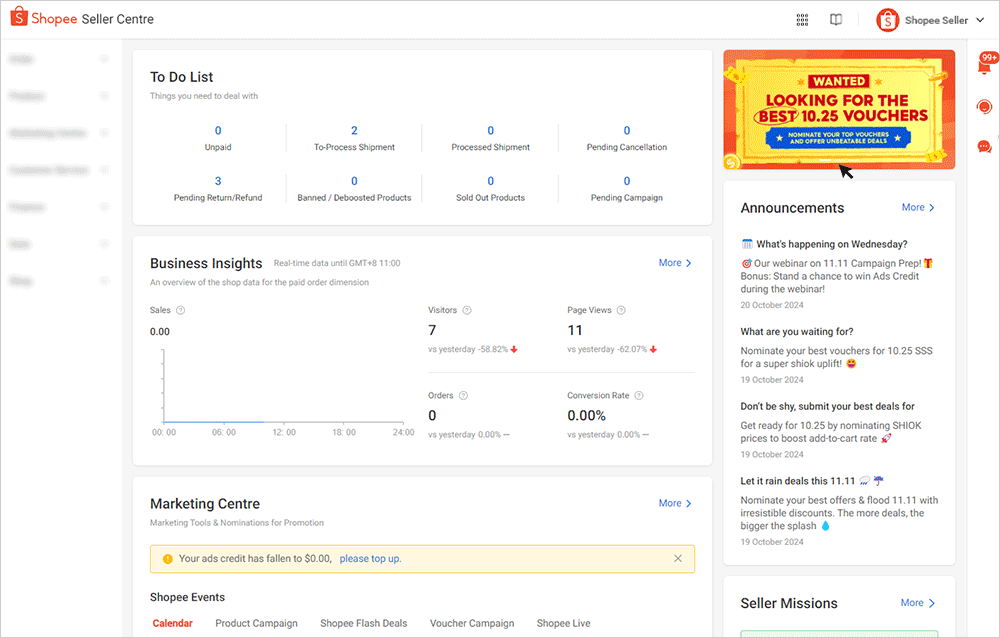Switch to the Shopee Flash Deals tab
The height and width of the screenshot is (638, 1000).
pyautogui.click(x=363, y=623)
